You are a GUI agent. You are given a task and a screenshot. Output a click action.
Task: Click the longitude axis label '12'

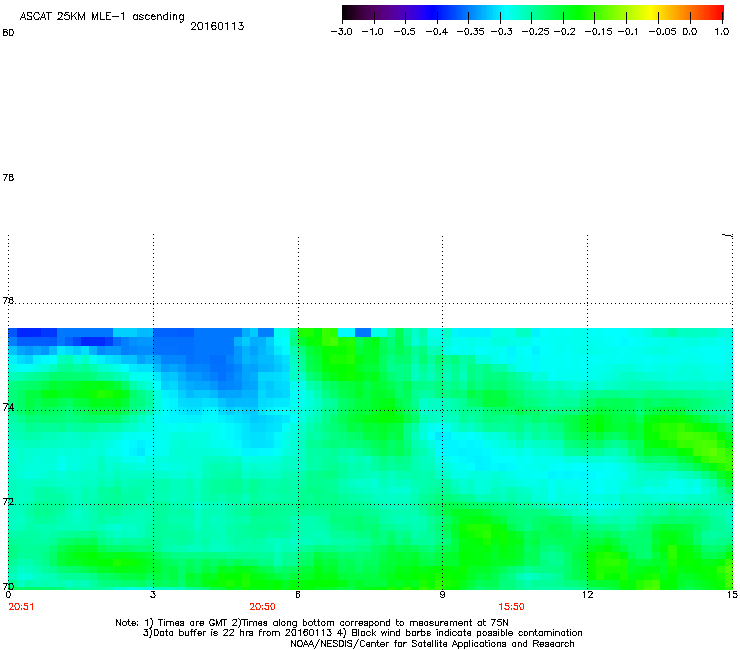click(x=587, y=595)
